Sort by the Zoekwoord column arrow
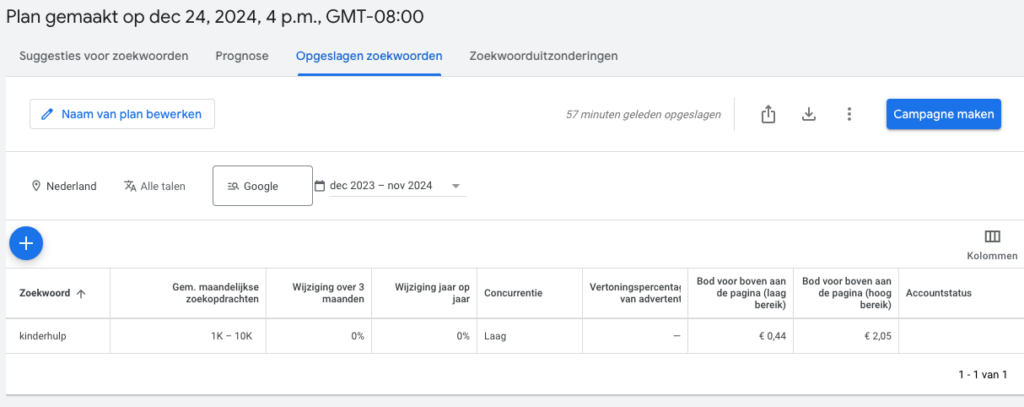This screenshot has height=407, width=1024. [81, 293]
